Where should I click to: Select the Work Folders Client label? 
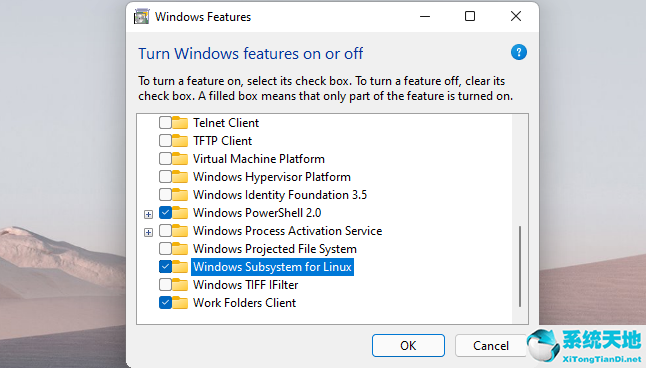244,303
